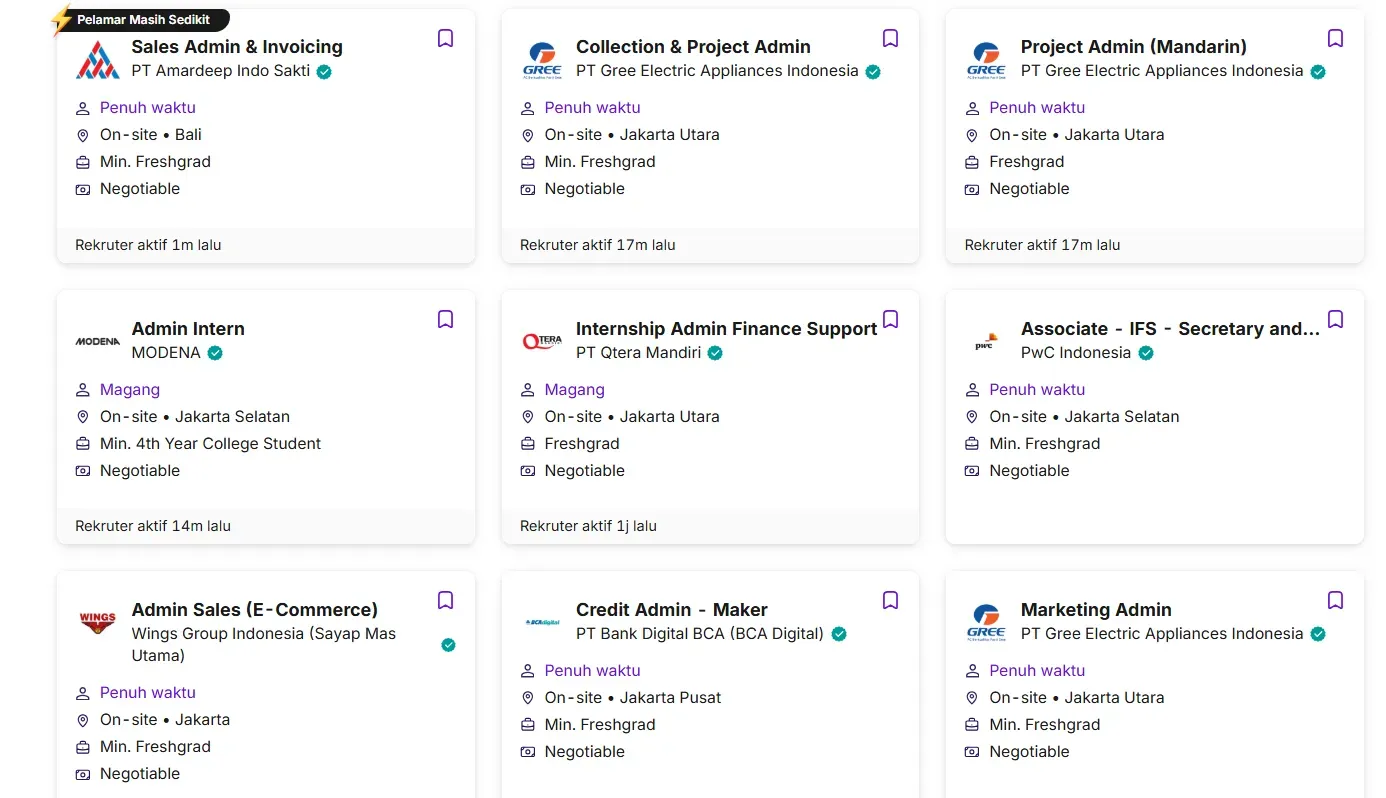
Task: Click the PT Amardeep Indo Sakti logo
Action: point(98,59)
